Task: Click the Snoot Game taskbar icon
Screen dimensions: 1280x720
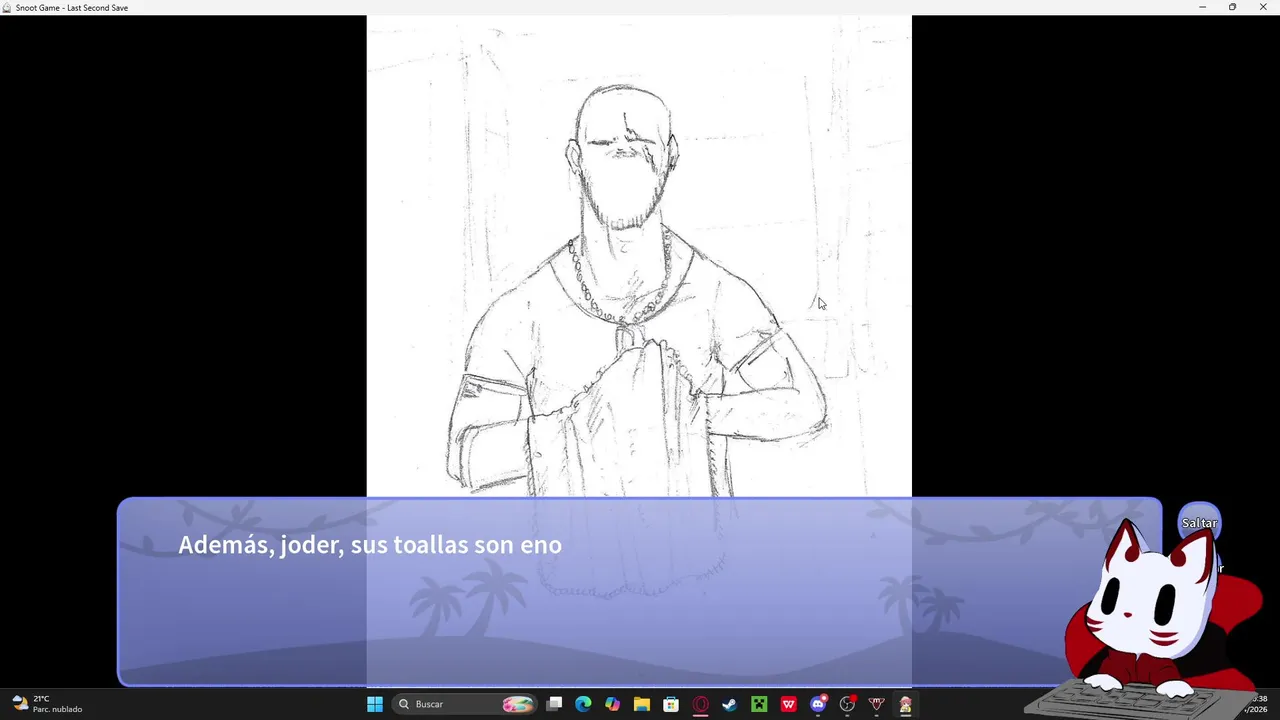Action: pyautogui.click(x=905, y=704)
